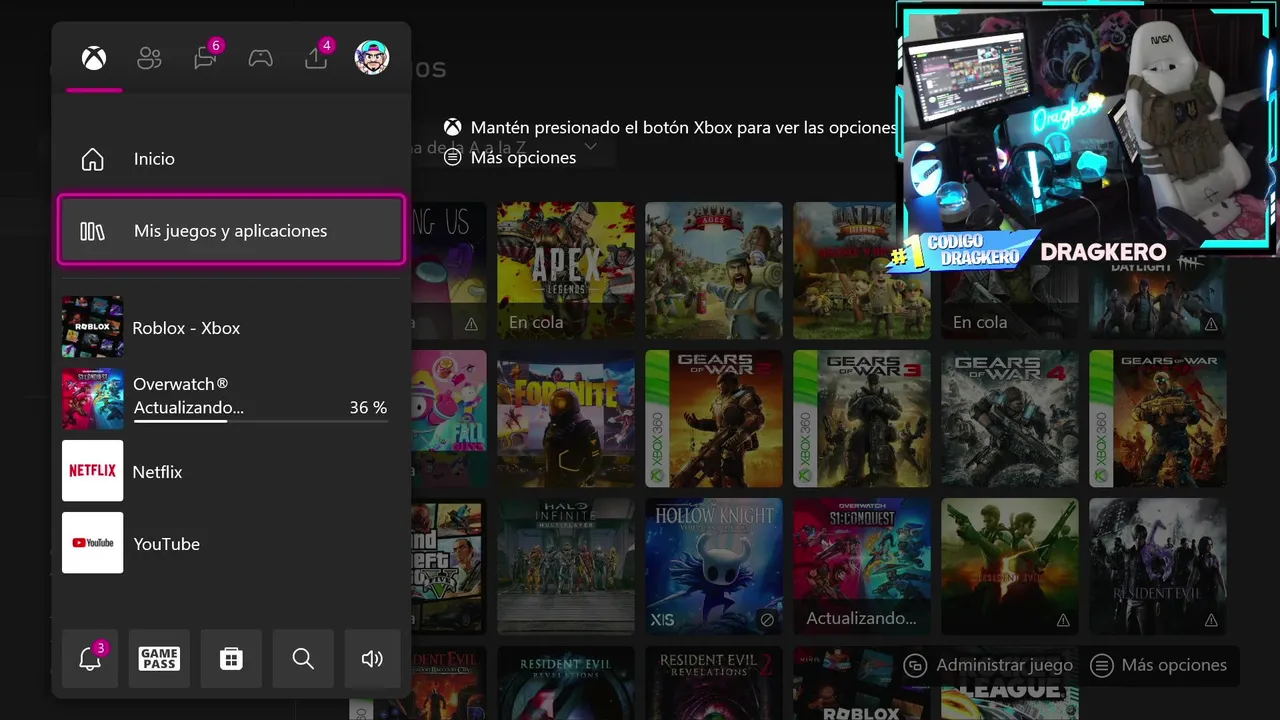
Task: Launch Netflix app
Action: click(x=231, y=471)
